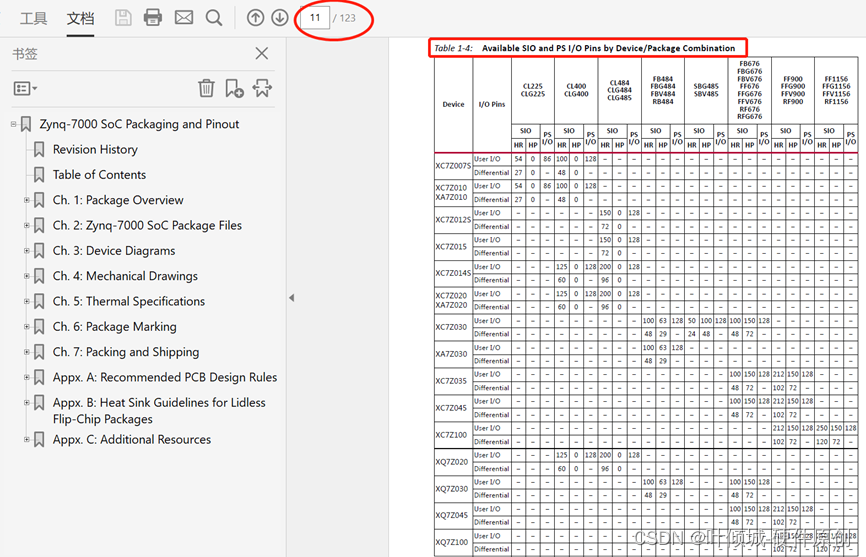Open the Table of Contents bookmark
Viewport: 866px width, 557px height.
[x=99, y=175]
